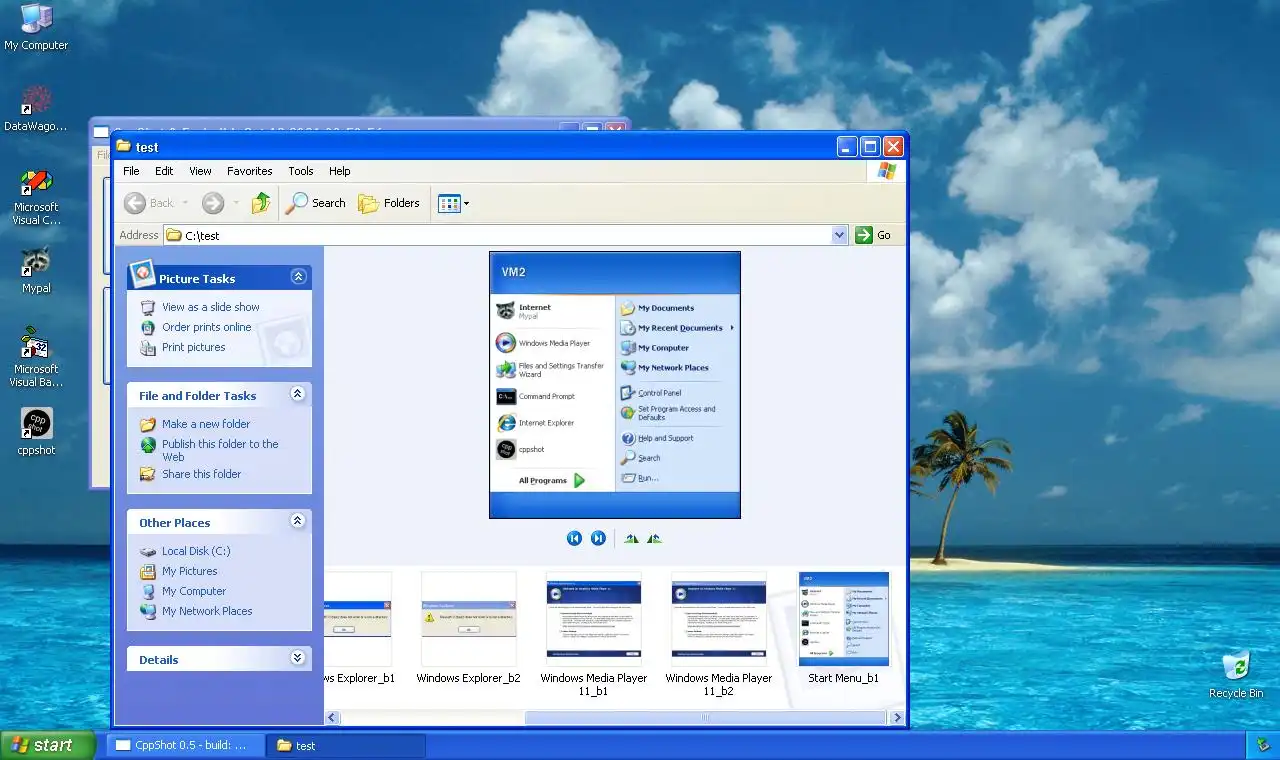Expand the Details panel

pyautogui.click(x=297, y=658)
